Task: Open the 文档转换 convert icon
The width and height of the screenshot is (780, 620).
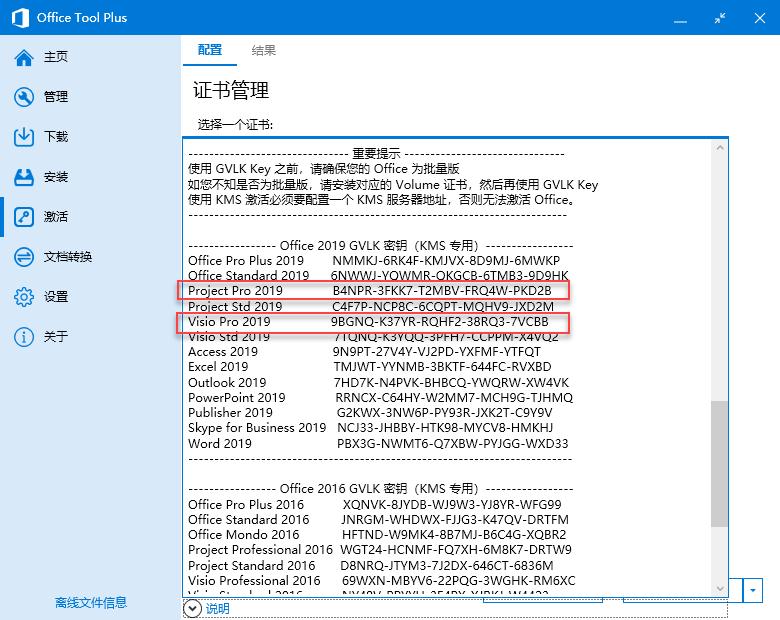Action: click(x=23, y=257)
